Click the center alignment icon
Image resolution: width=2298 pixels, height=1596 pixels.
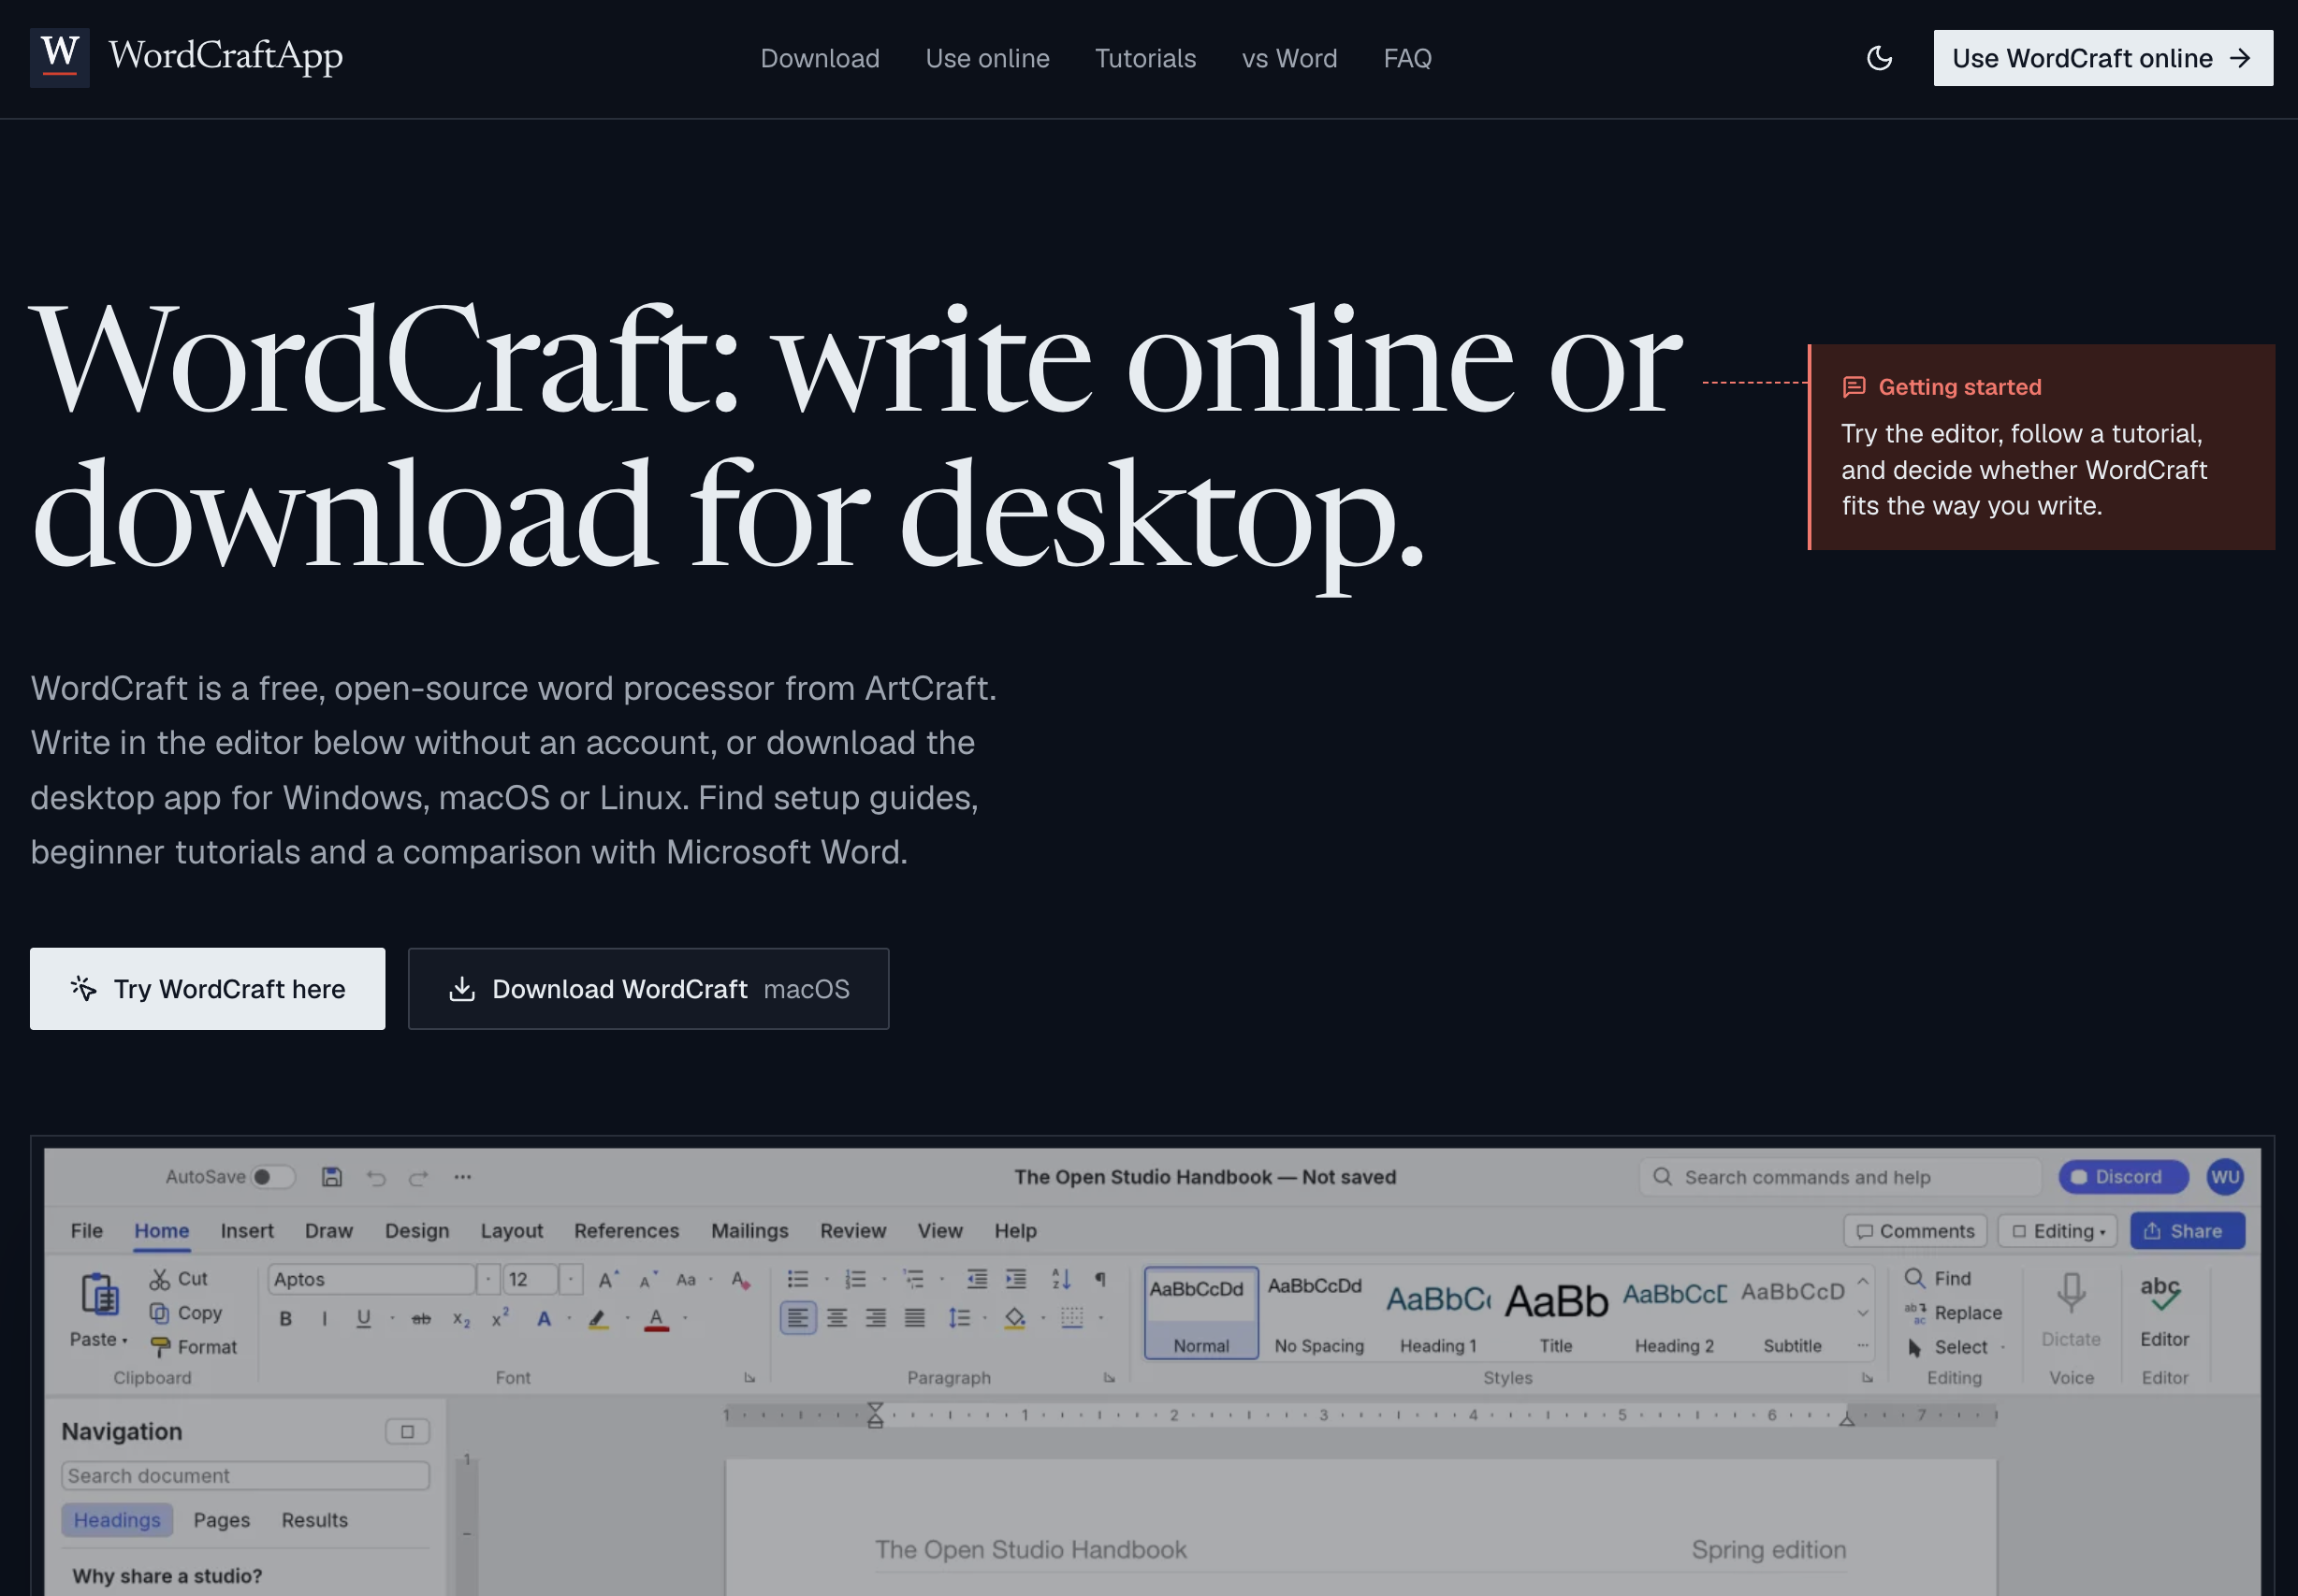[x=837, y=1318]
